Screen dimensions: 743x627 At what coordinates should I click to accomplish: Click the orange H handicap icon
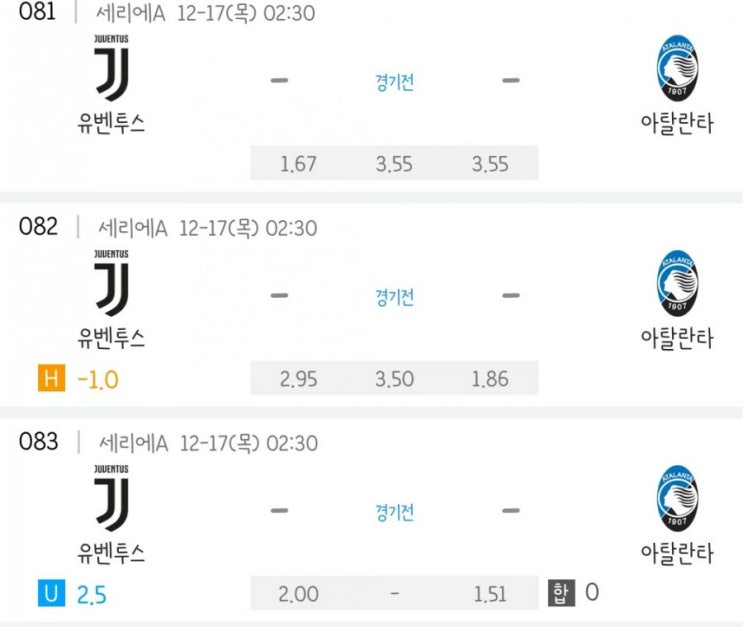point(49,379)
